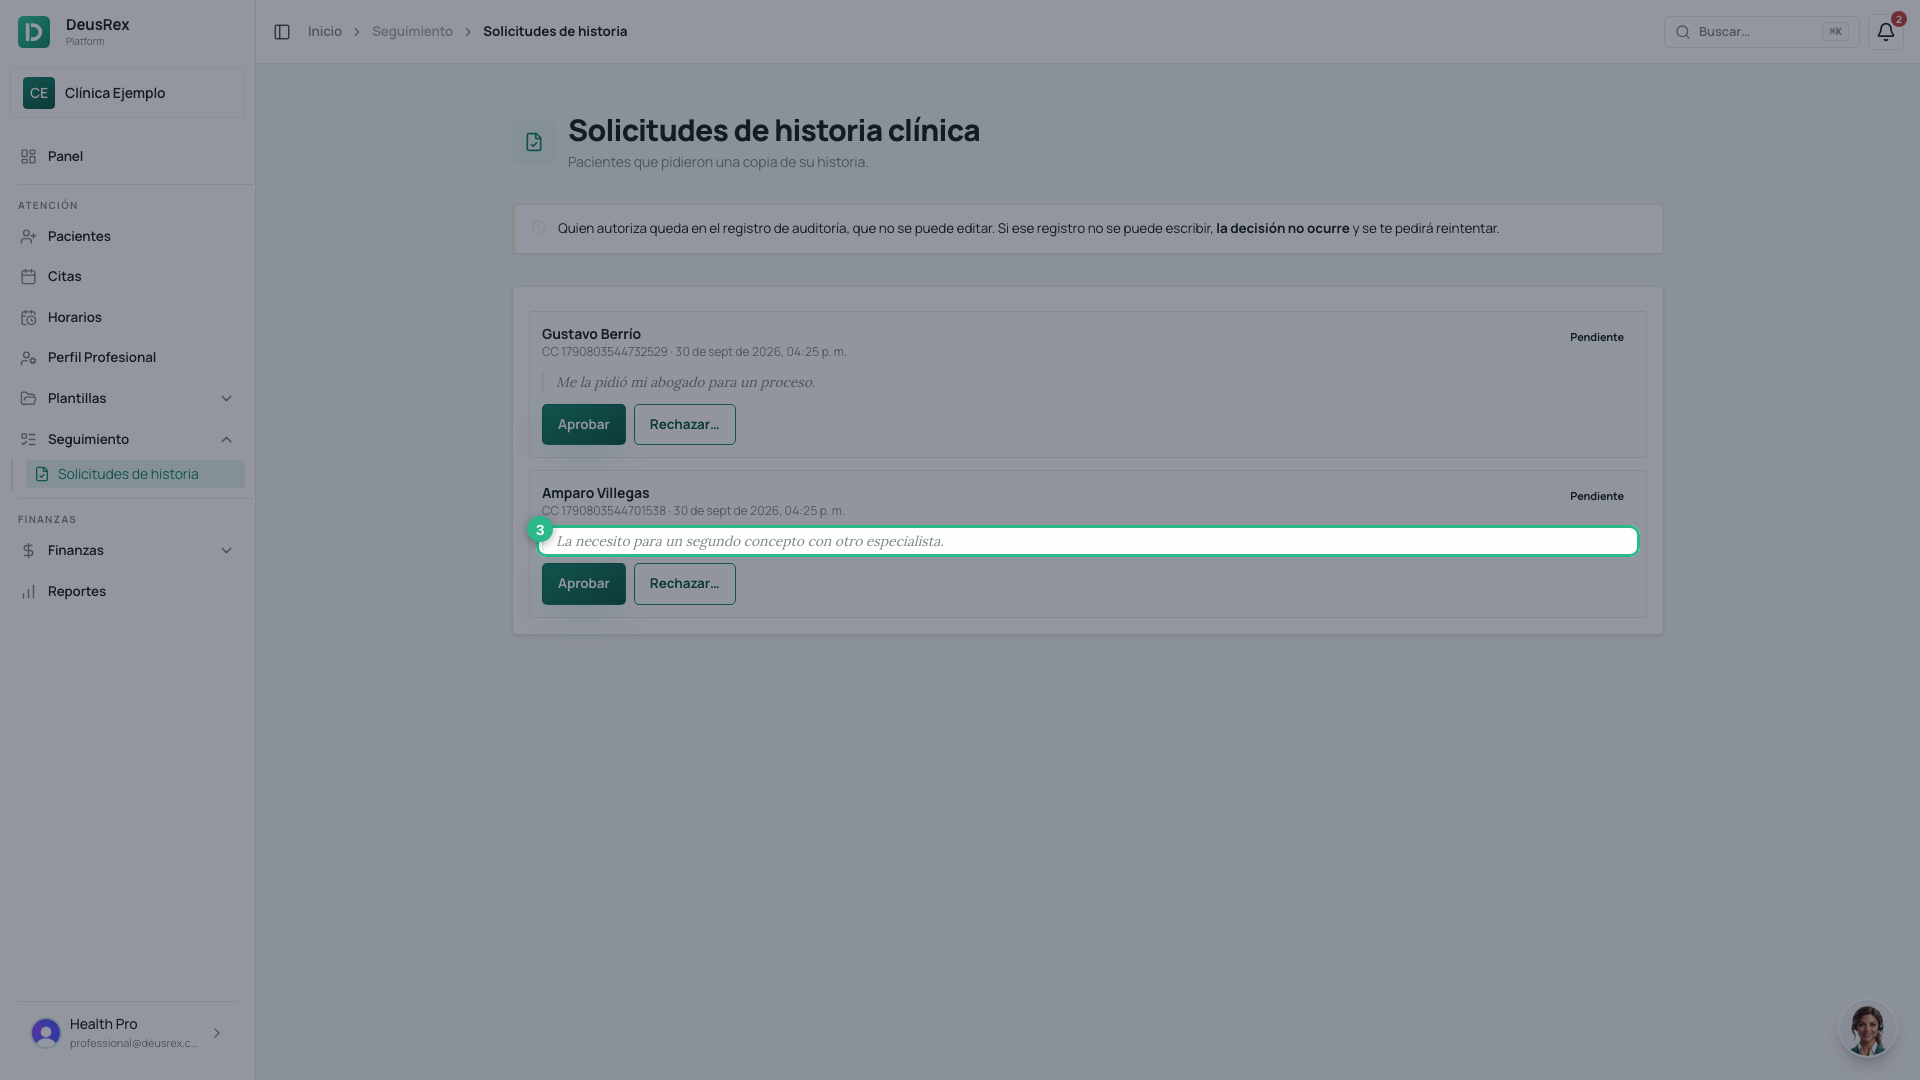This screenshot has width=1920, height=1080.
Task: Click the professional@deusrex email text
Action: point(133,1044)
